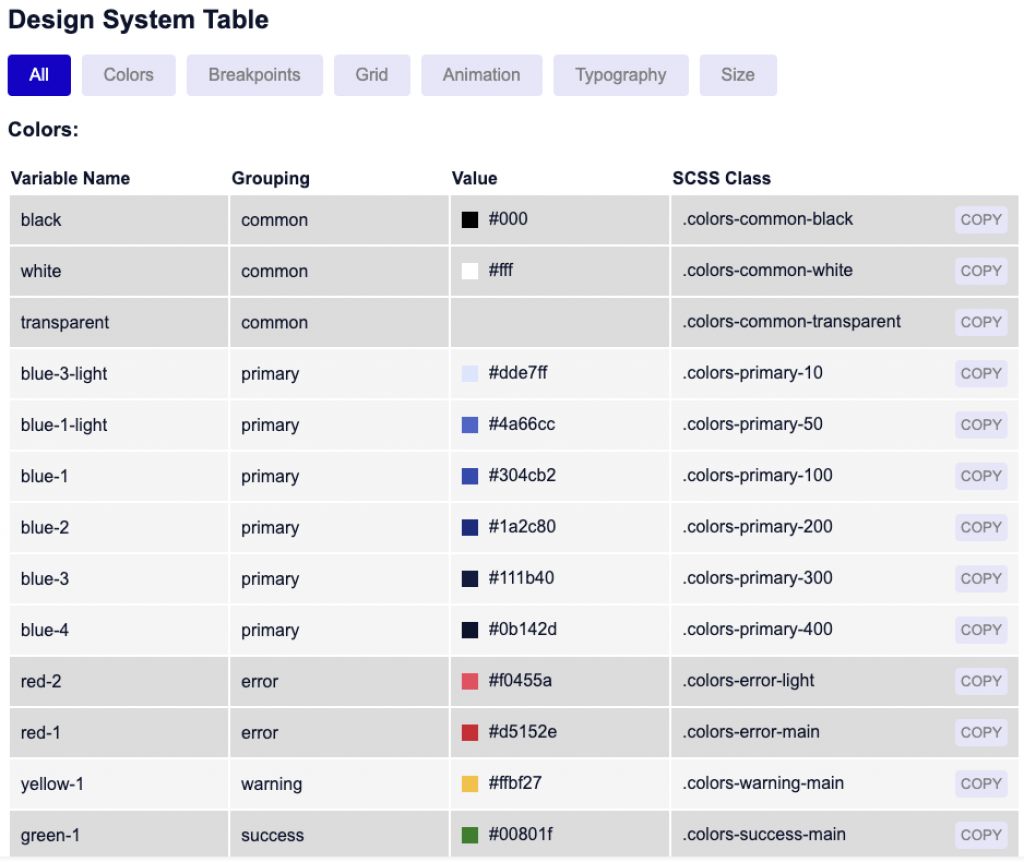
Task: Copy the .colors-primary-10 class
Action: [x=980, y=374]
